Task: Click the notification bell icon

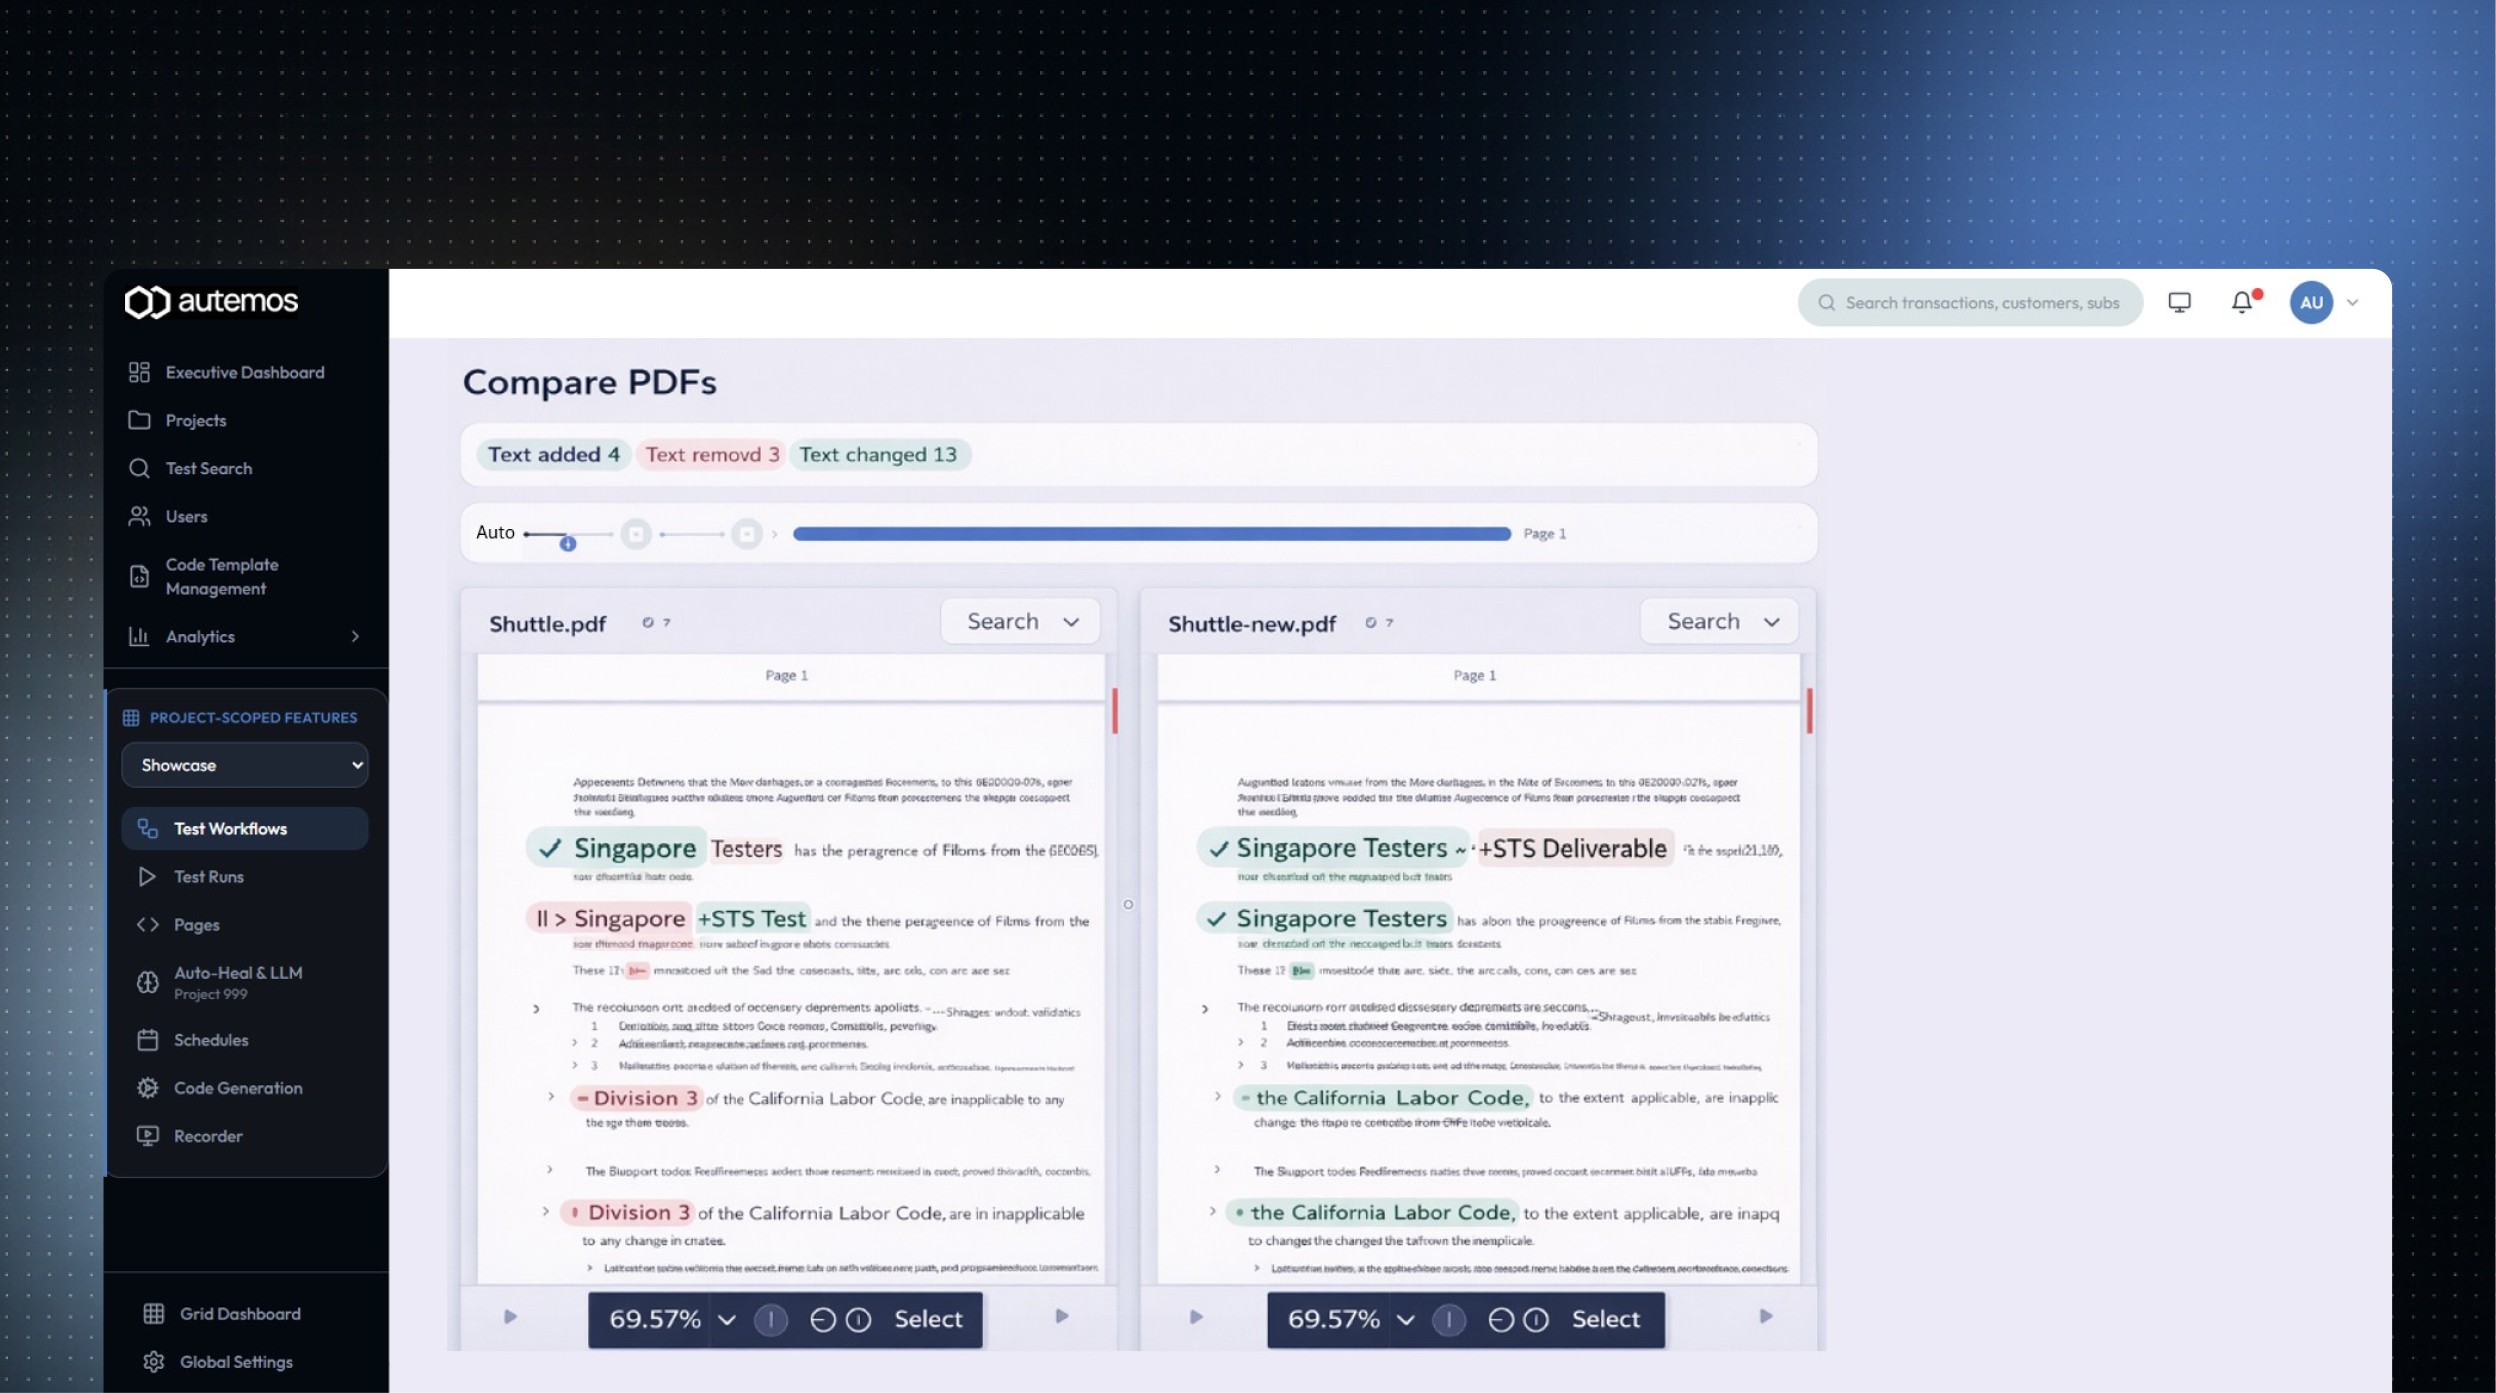Action: [x=2241, y=302]
